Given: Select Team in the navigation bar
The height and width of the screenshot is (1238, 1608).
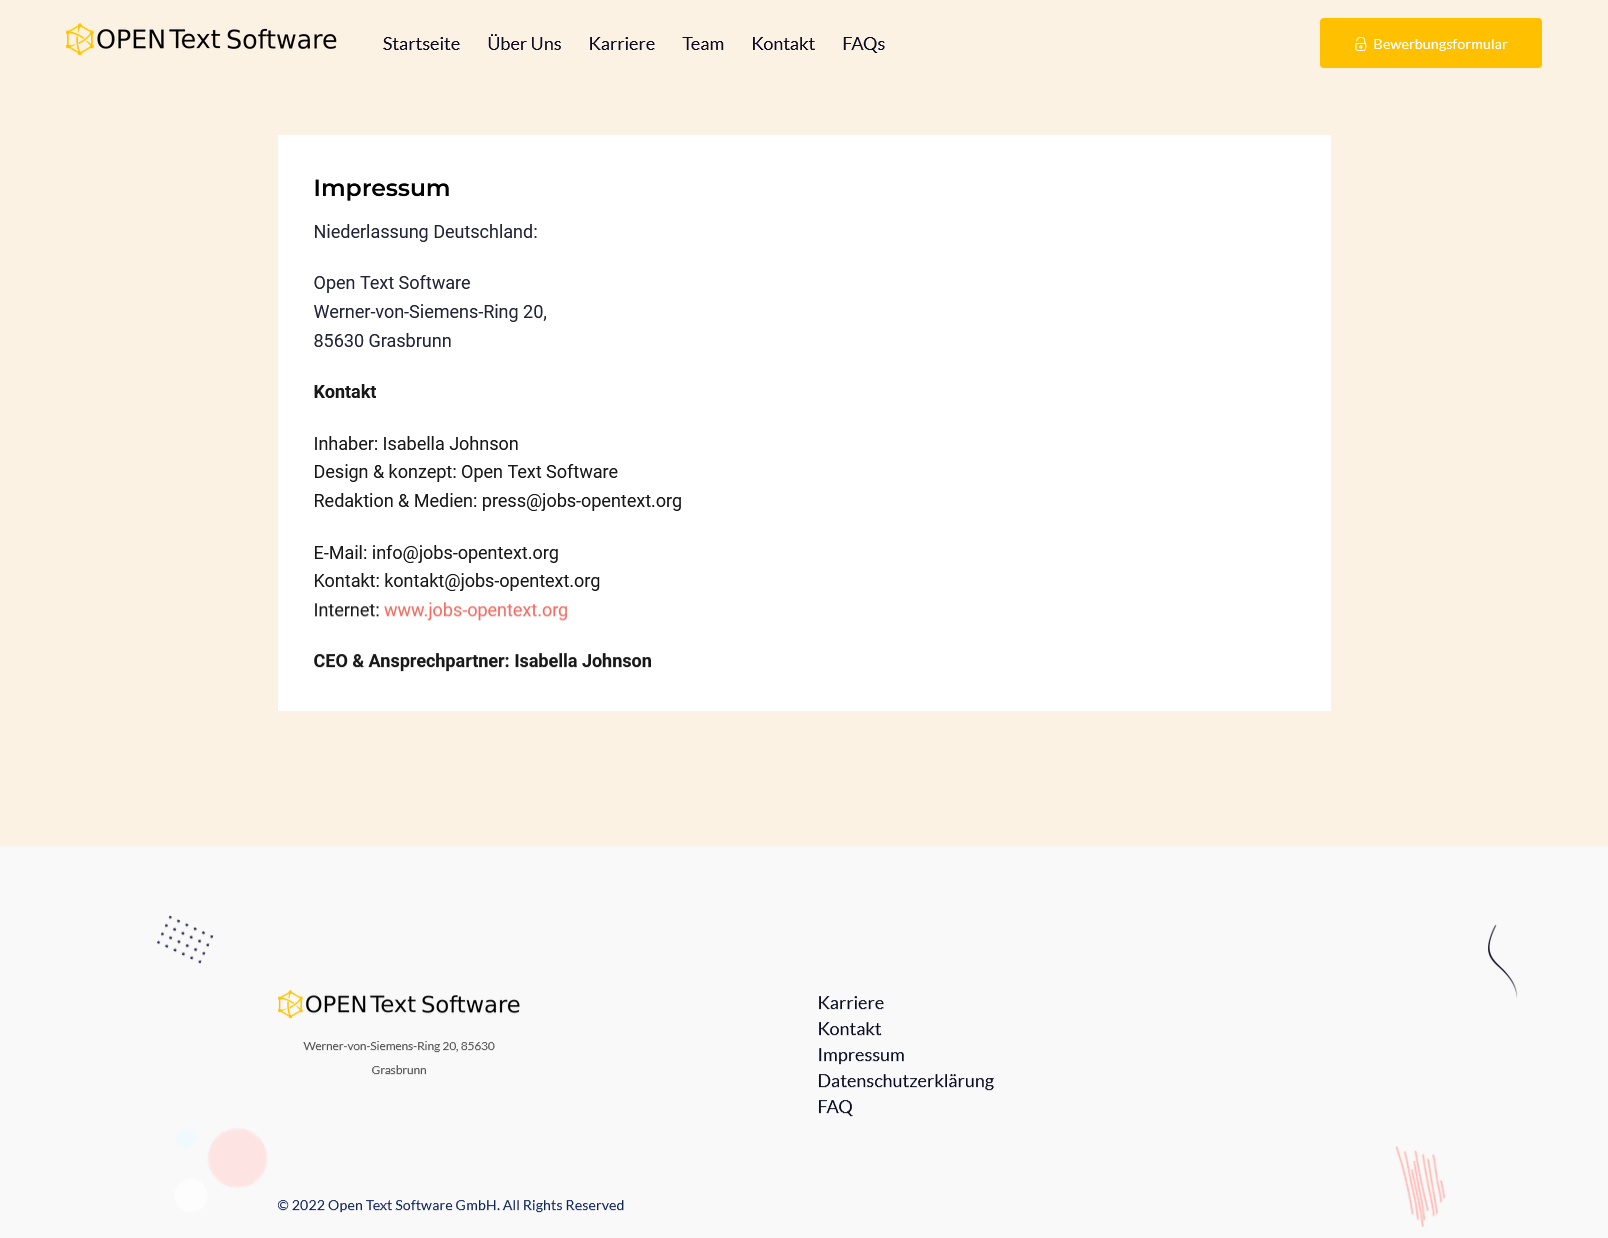Looking at the screenshot, I should click(703, 44).
